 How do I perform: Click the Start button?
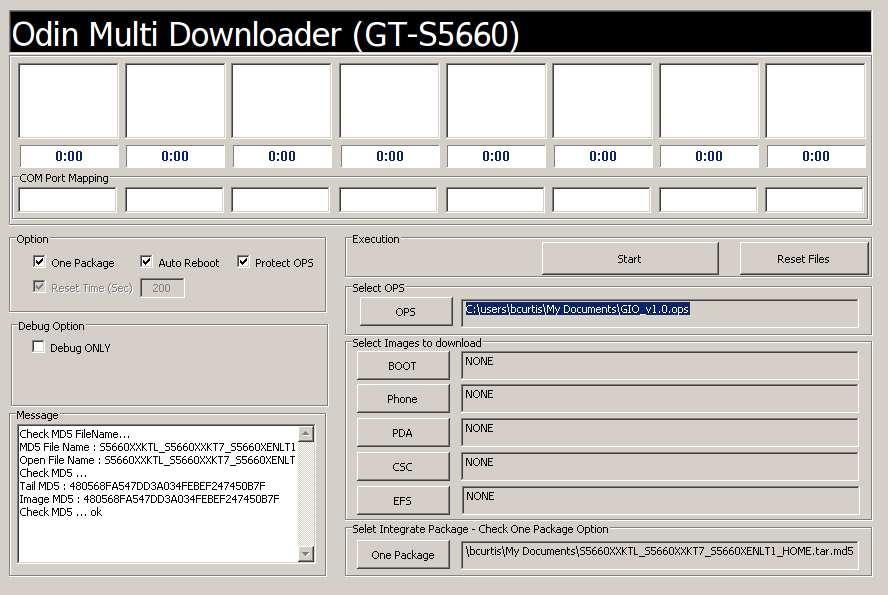(x=629, y=259)
